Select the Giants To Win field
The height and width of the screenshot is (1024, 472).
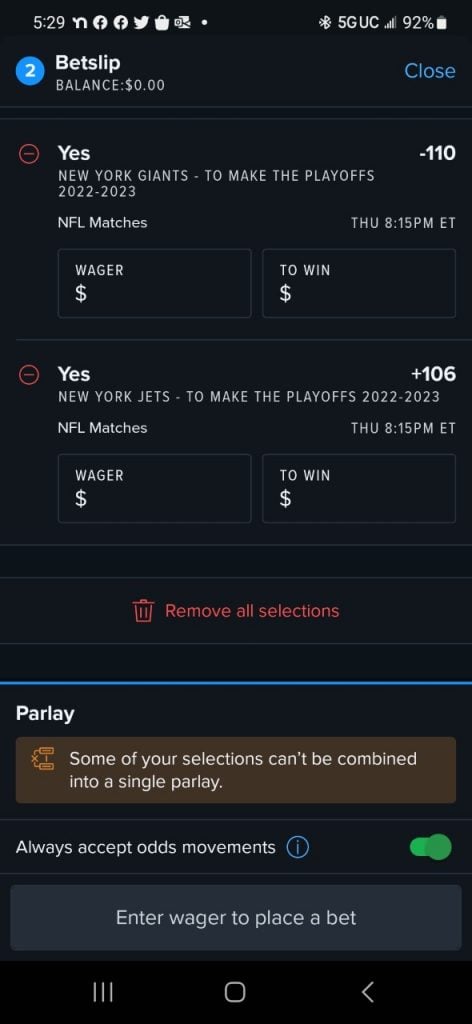click(x=359, y=283)
